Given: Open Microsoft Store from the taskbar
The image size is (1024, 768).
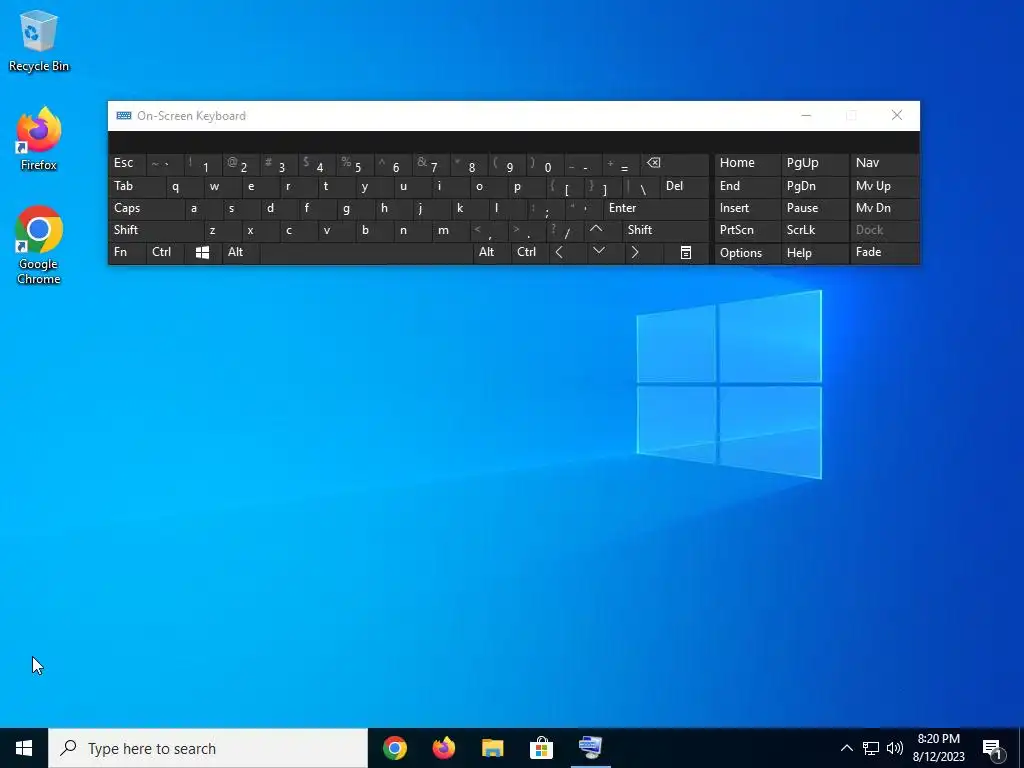Looking at the screenshot, I should pos(541,748).
